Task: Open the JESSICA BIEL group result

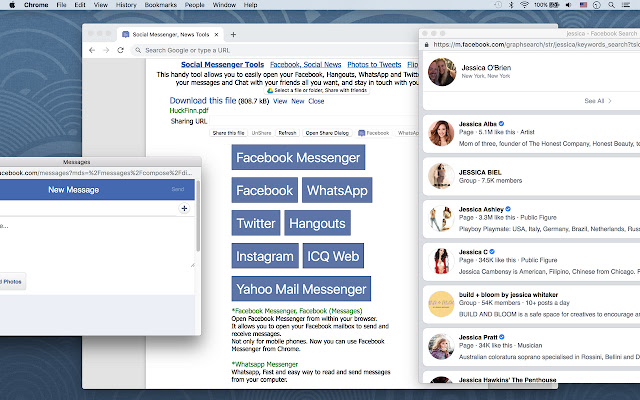Action: pos(531,176)
